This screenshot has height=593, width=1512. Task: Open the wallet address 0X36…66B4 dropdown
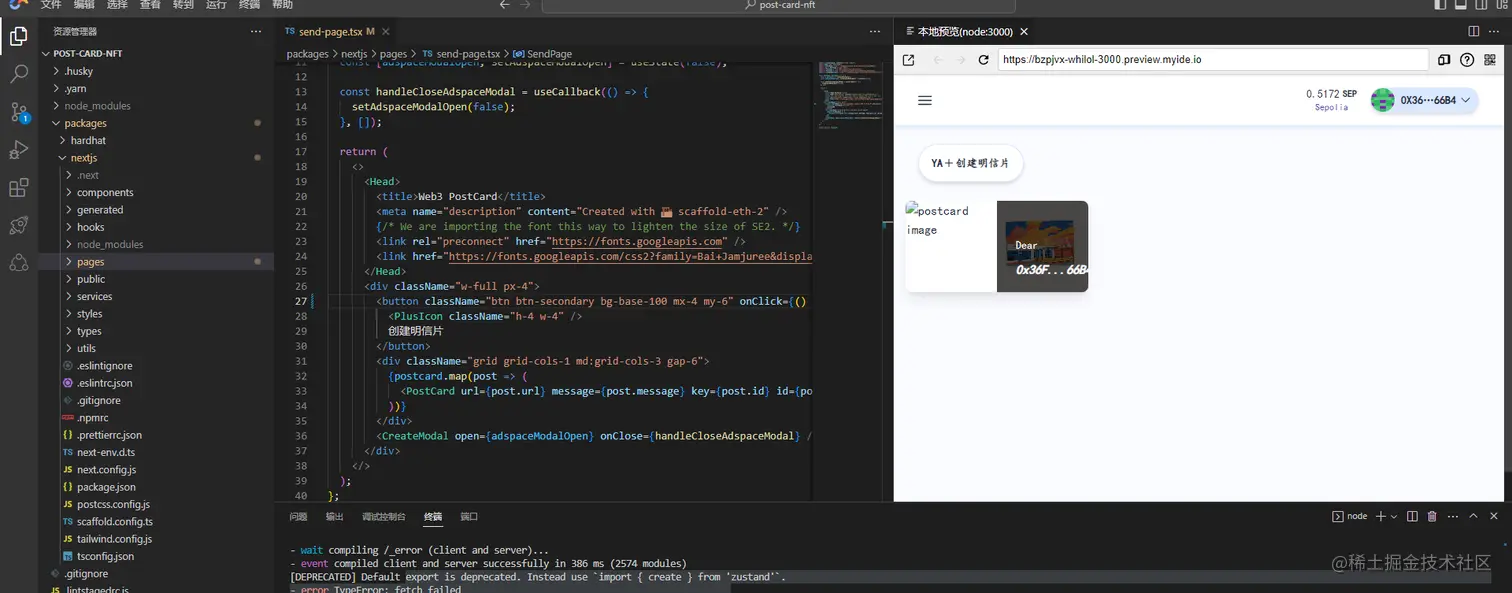pos(1423,100)
